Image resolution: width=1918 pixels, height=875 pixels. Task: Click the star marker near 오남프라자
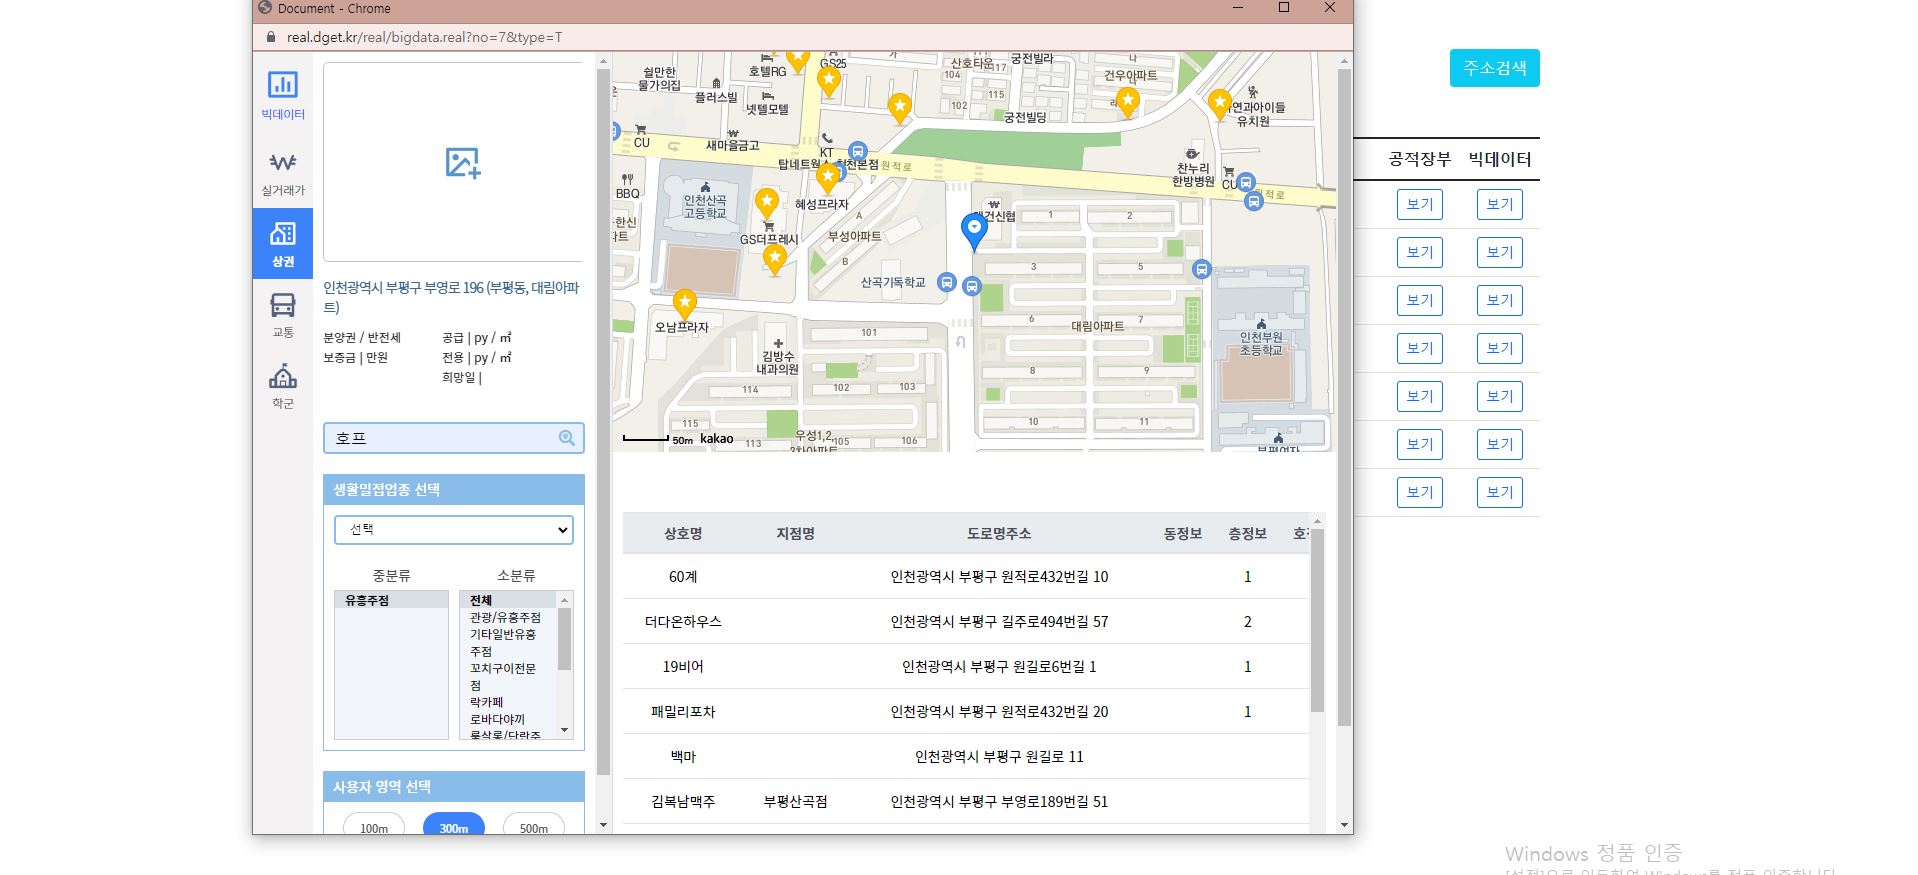(x=684, y=302)
